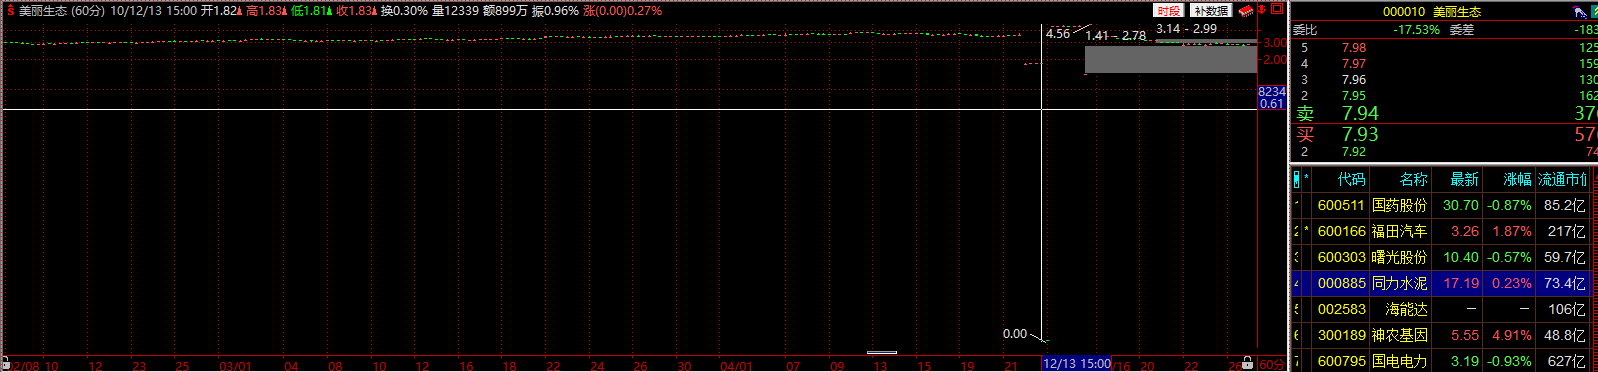
Task: Click the red chip icon beside 补数据
Action: (x=1245, y=10)
